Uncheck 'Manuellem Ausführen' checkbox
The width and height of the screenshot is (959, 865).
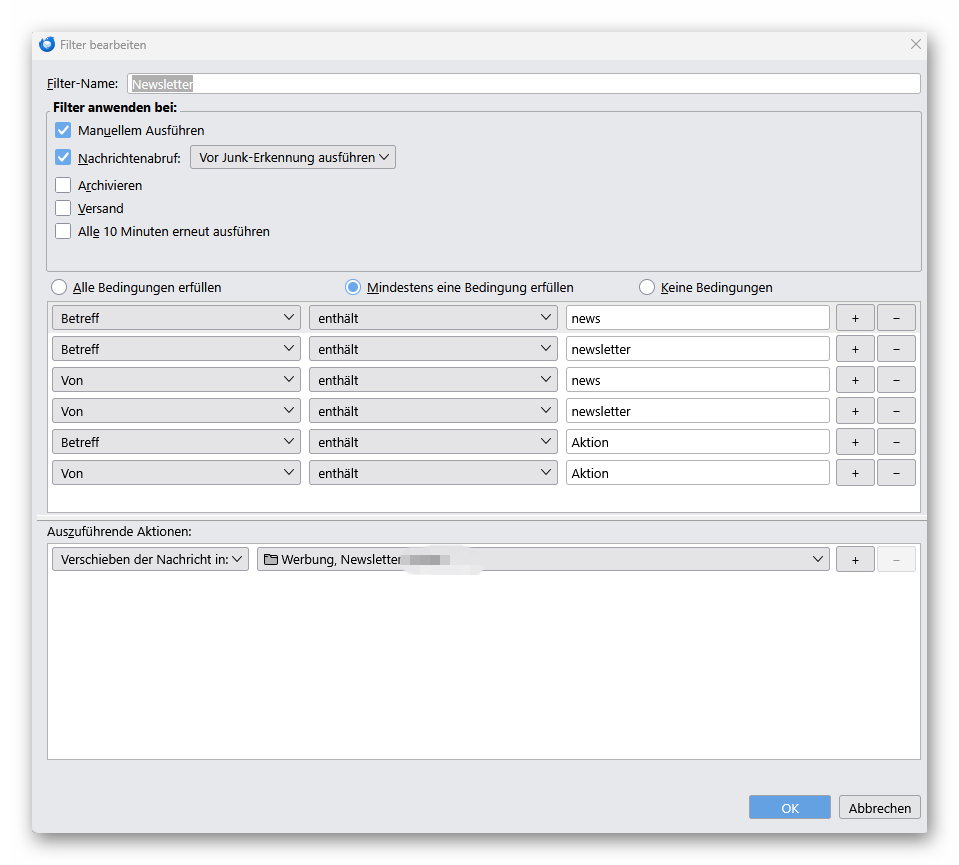(63, 130)
